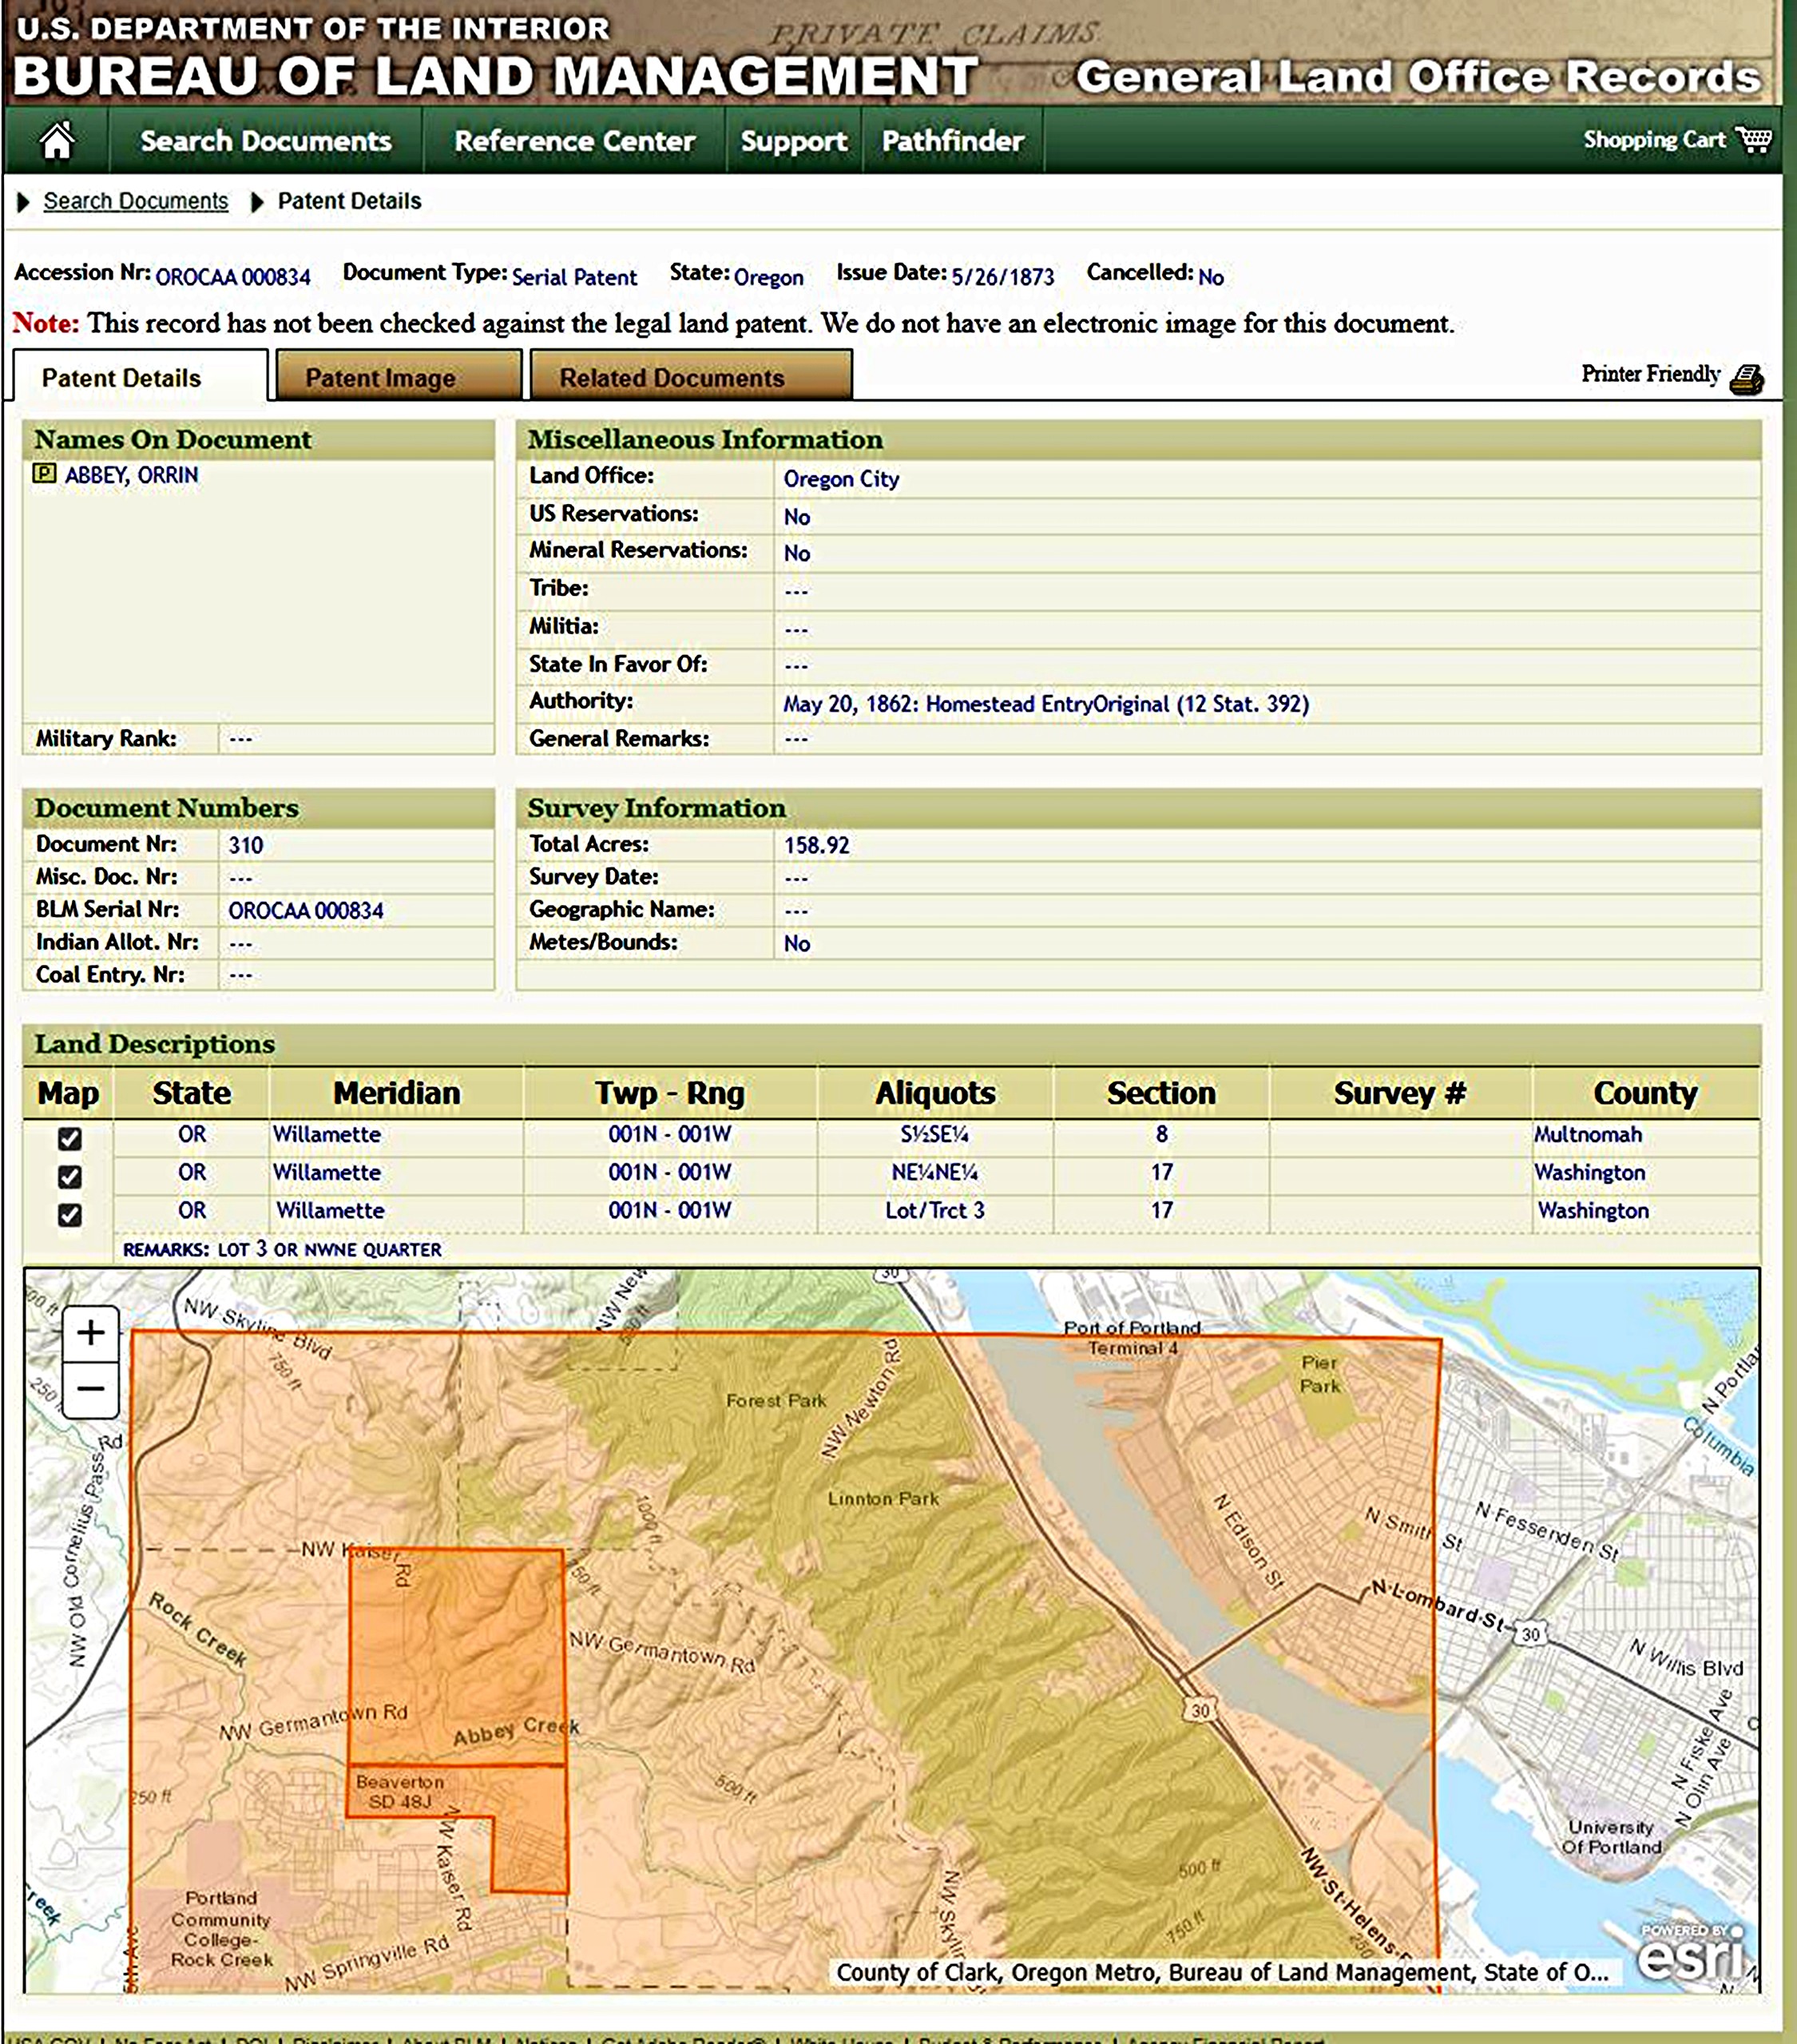Image resolution: width=1797 pixels, height=2044 pixels.
Task: Click the County column header
Action: tap(1645, 1093)
